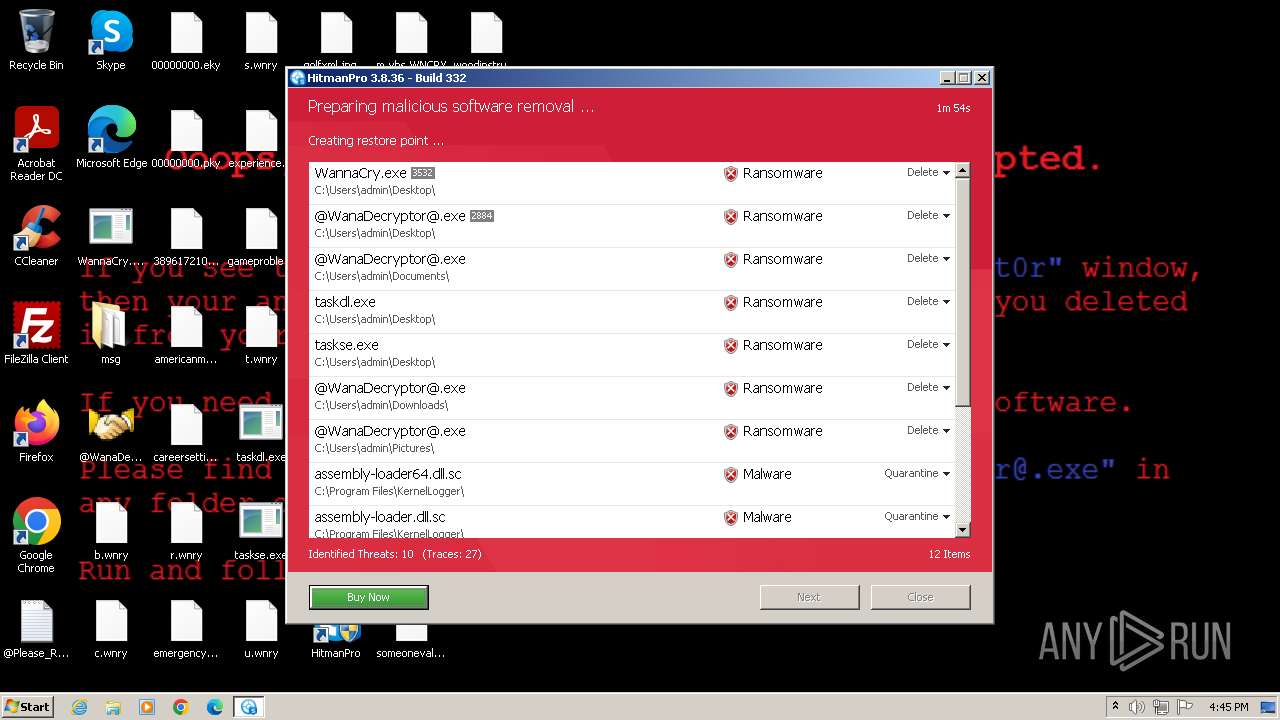The width and height of the screenshot is (1280, 720).
Task: Click the volume speaker icon in system tray
Action: pos(1137,707)
